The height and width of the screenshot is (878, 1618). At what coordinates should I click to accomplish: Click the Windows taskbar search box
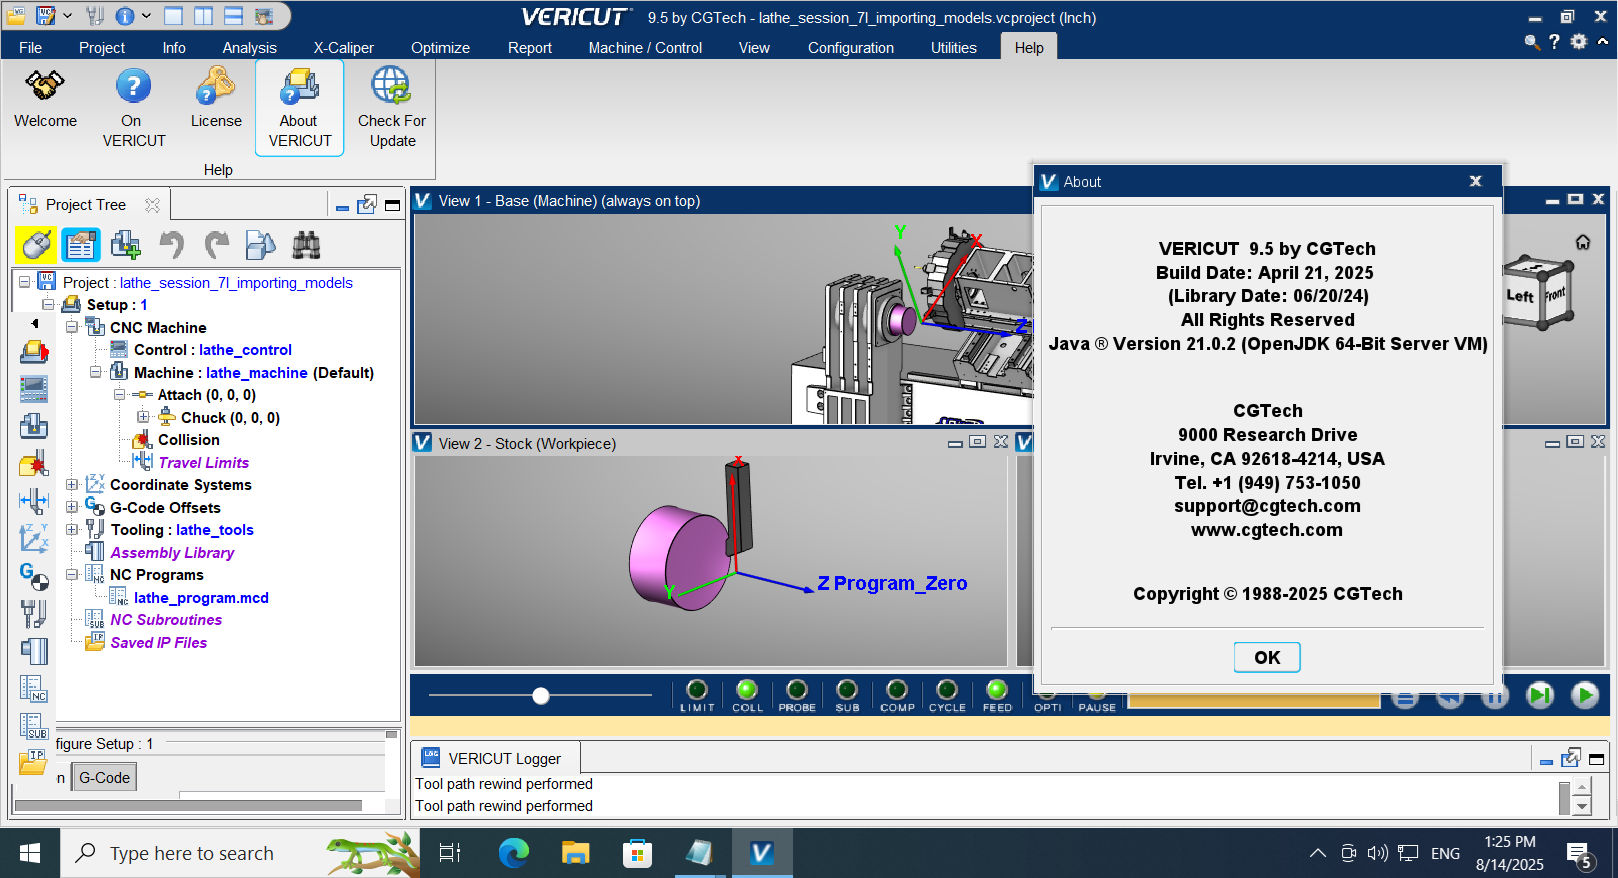[240, 853]
